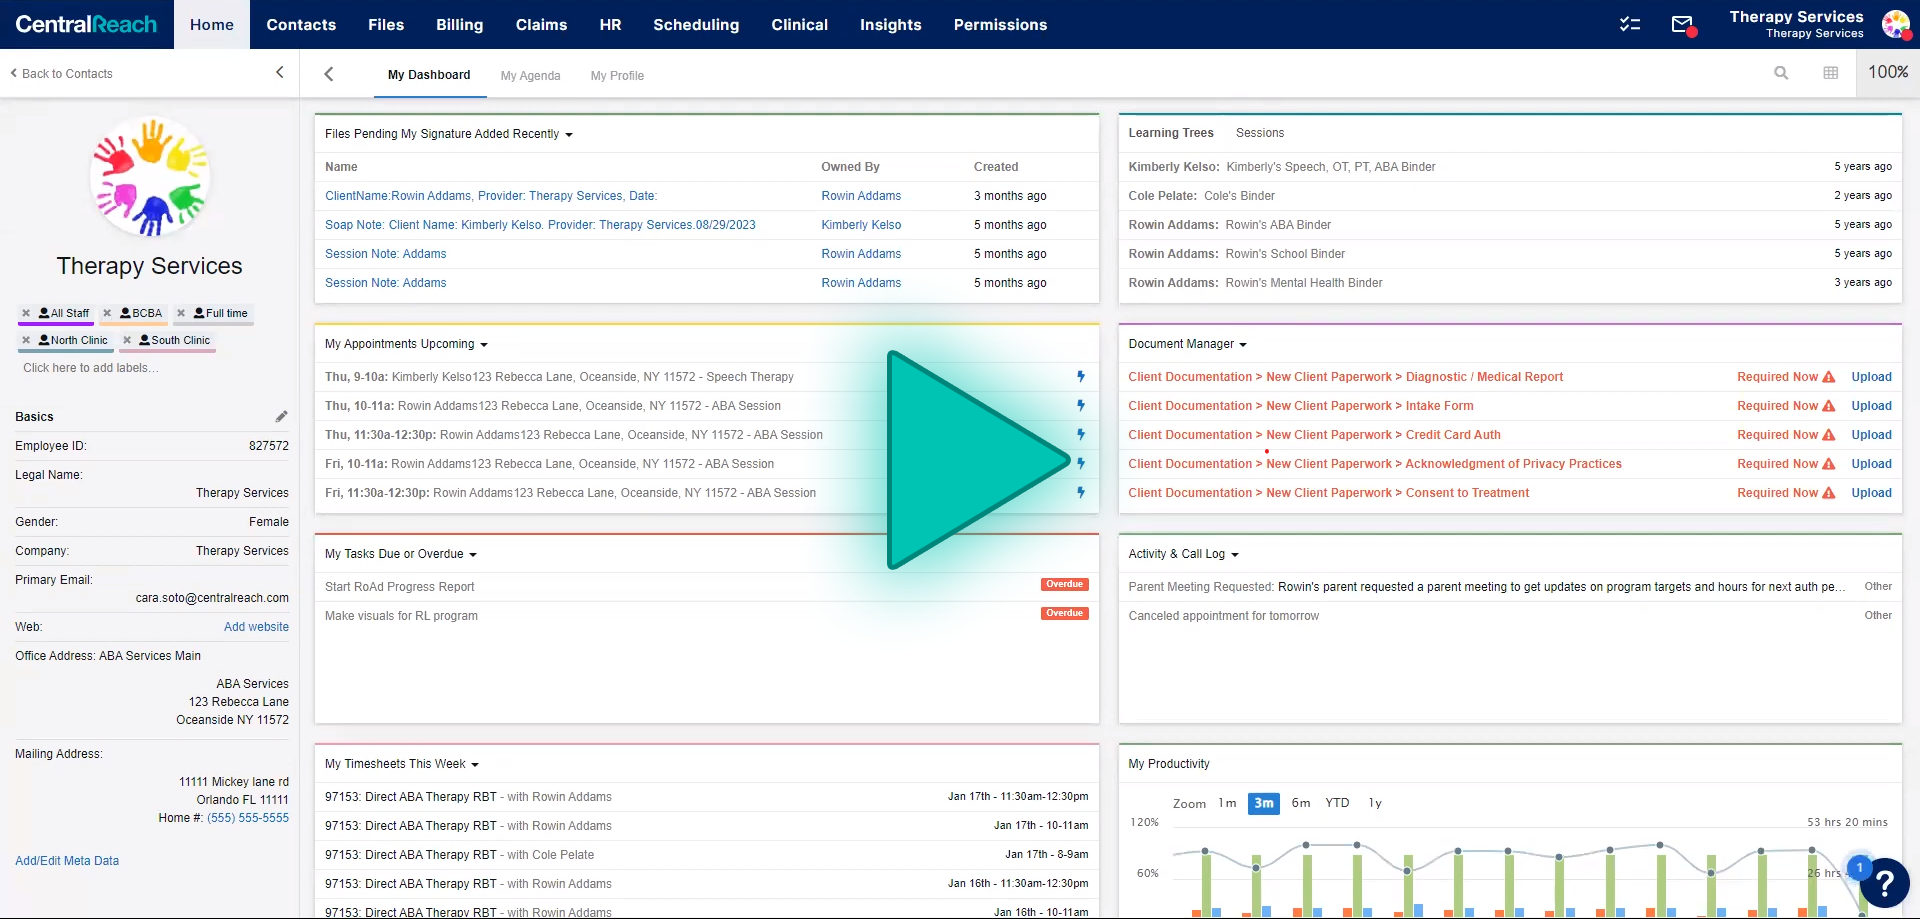Switch to Sessions tab in Learning Trees
The image size is (1920, 919).
pos(1260,133)
